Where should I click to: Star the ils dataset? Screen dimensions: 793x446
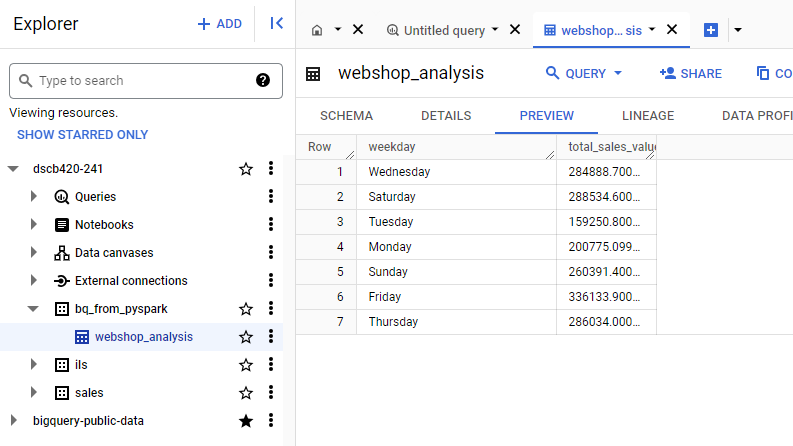(246, 365)
